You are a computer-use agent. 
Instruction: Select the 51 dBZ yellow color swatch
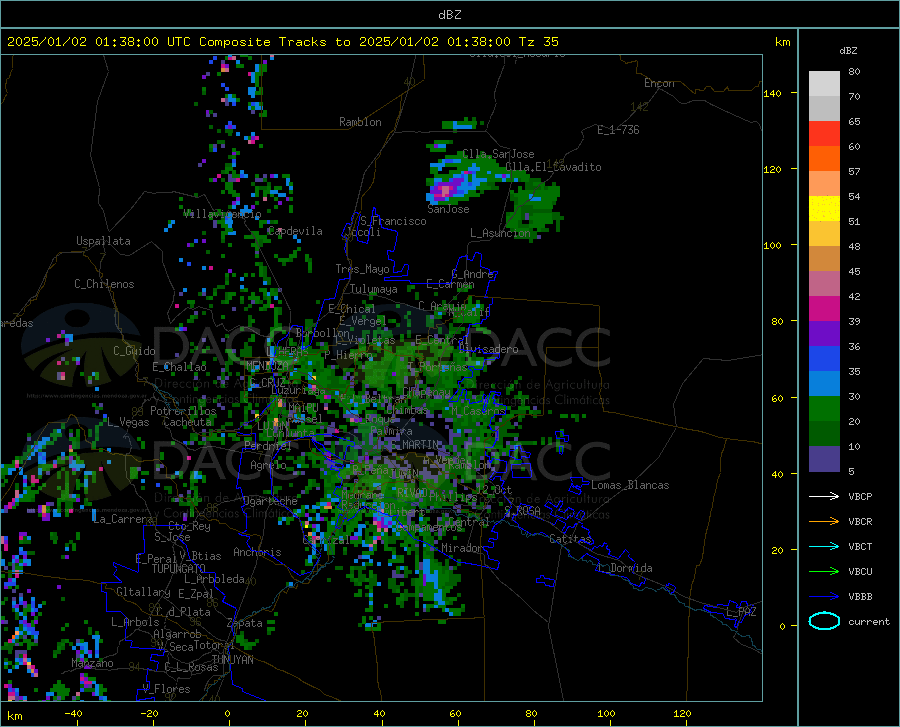click(x=824, y=209)
